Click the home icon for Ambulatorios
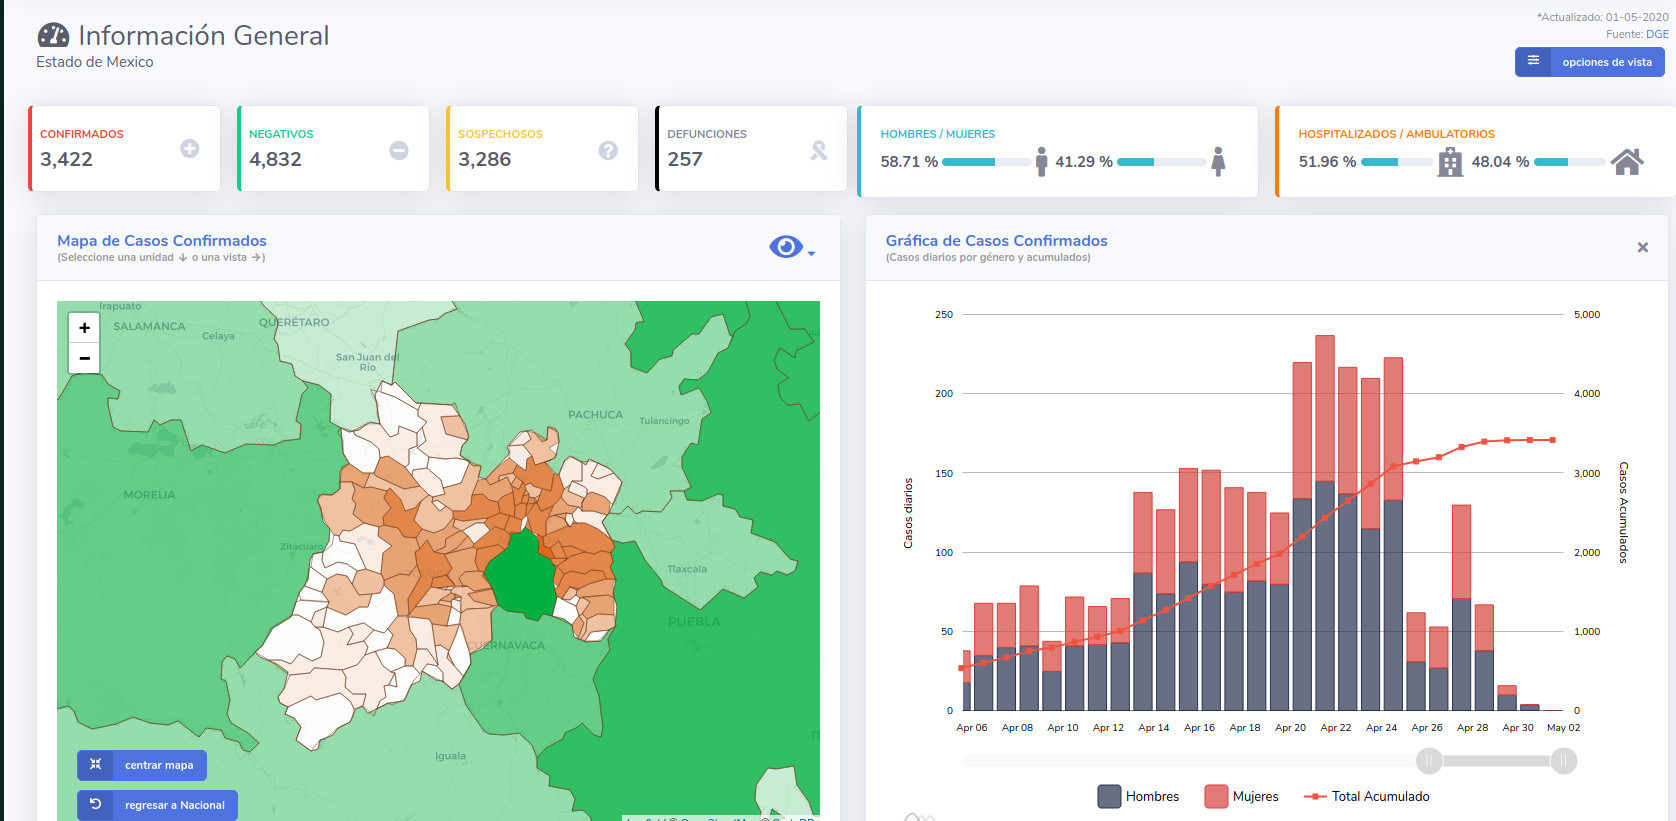The image size is (1676, 821). click(1627, 162)
